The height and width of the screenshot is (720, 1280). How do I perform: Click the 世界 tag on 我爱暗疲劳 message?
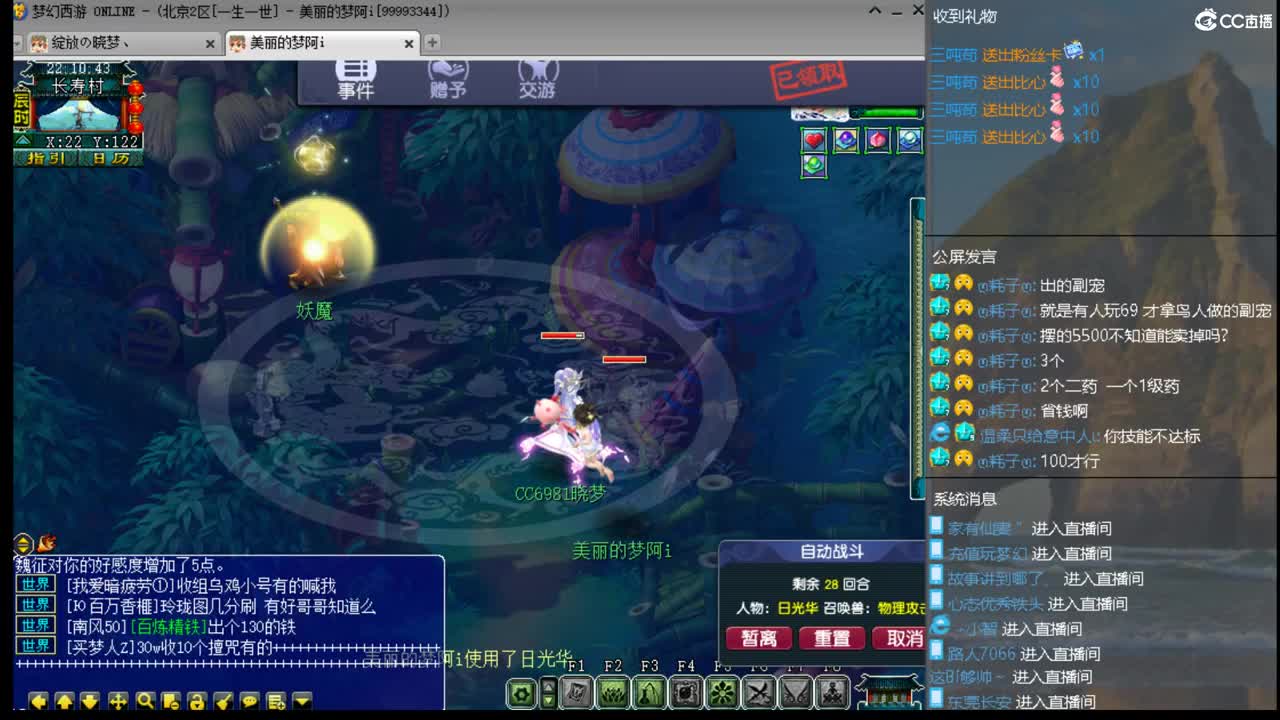(36, 585)
